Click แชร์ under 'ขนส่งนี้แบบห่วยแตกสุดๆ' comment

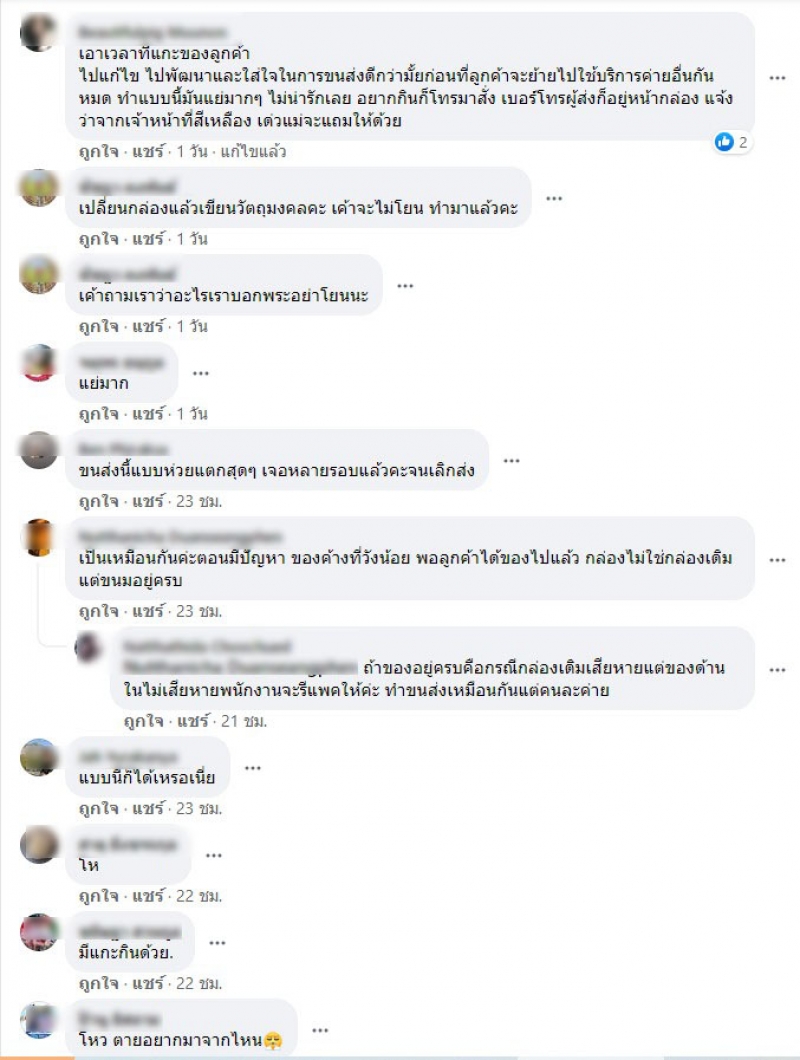tap(148, 501)
